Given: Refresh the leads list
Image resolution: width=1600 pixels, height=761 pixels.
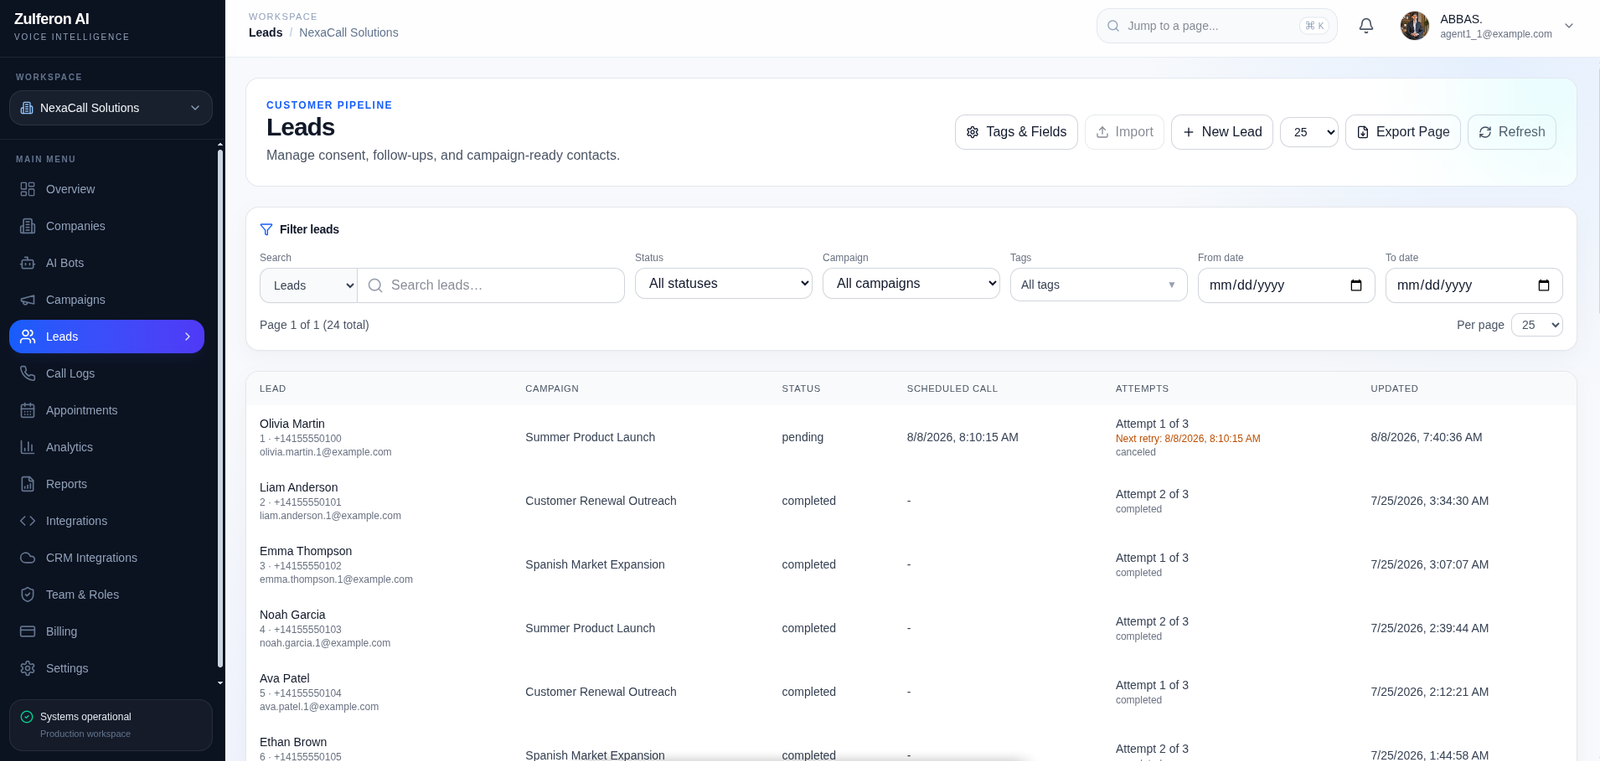Looking at the screenshot, I should click(1512, 132).
